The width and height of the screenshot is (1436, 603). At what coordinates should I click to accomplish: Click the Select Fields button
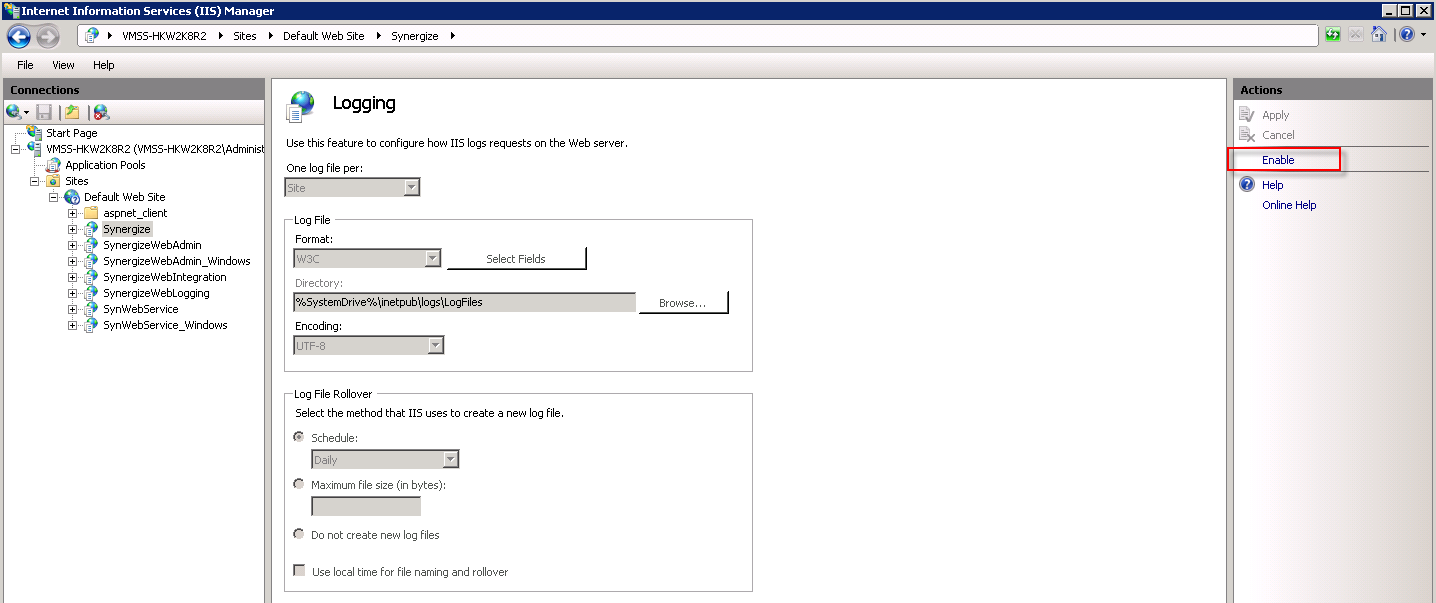516,259
